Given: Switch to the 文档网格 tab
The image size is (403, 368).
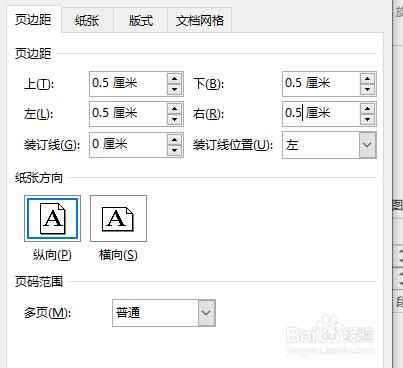Looking at the screenshot, I should tap(200, 21).
